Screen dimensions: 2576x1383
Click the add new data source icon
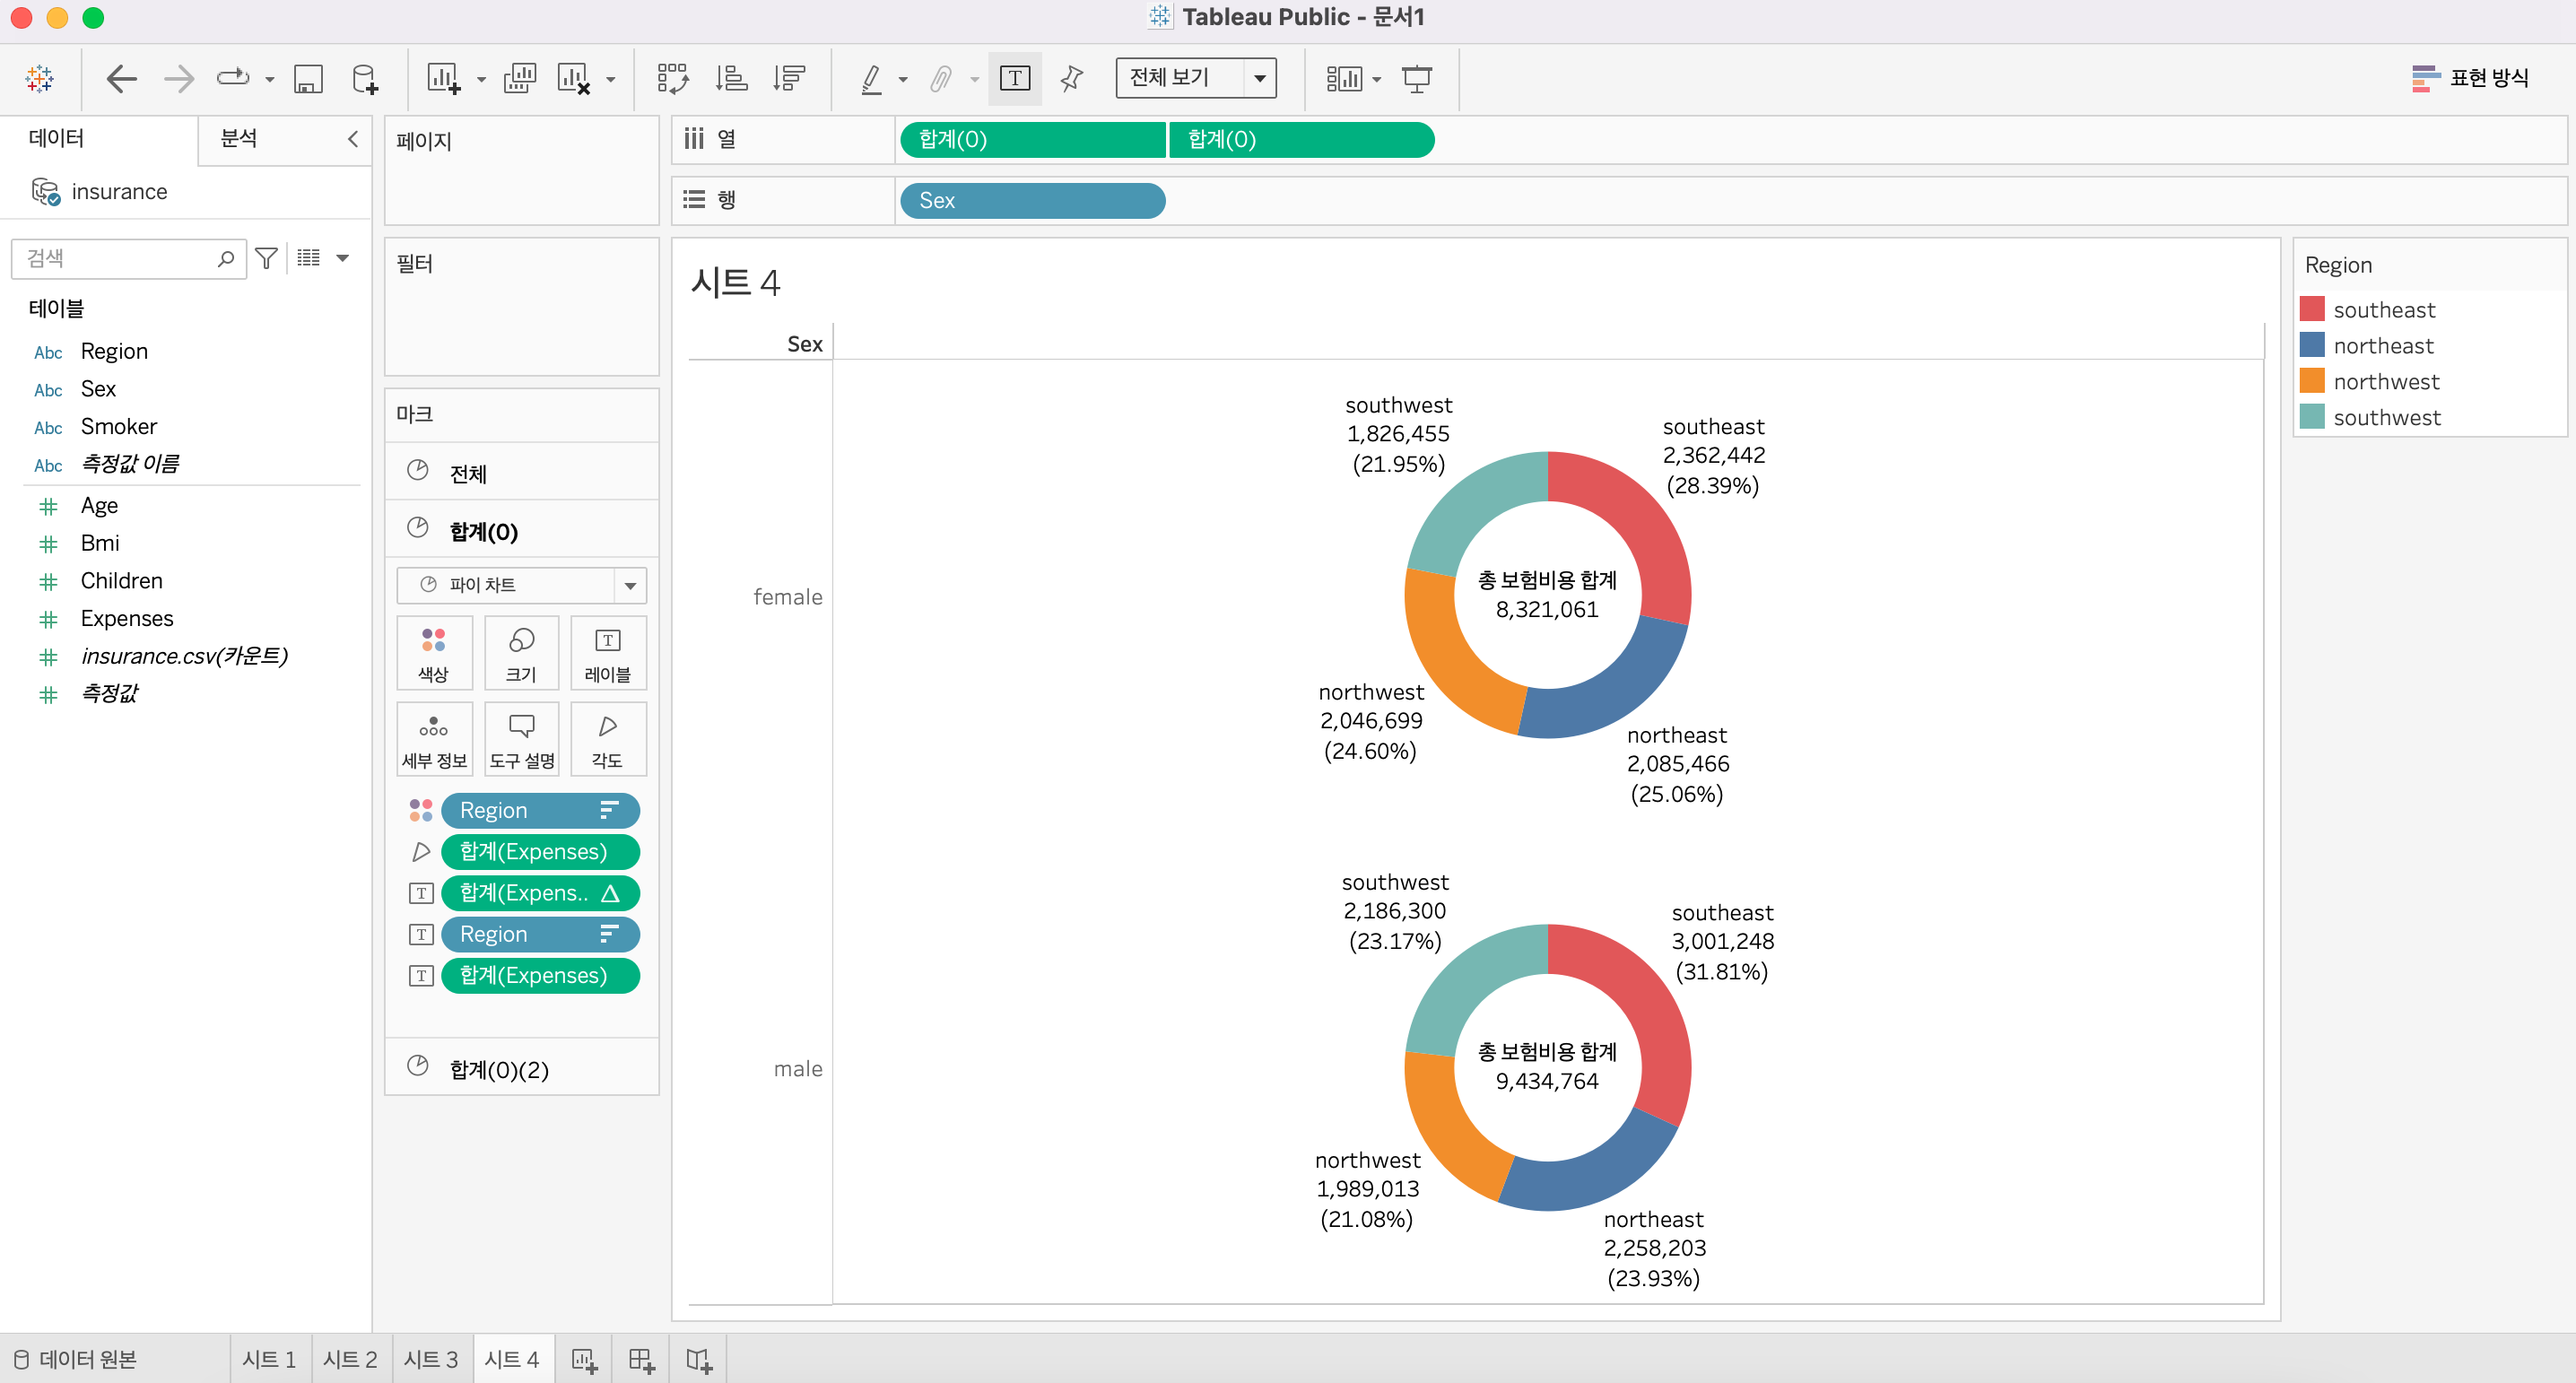pos(365,78)
